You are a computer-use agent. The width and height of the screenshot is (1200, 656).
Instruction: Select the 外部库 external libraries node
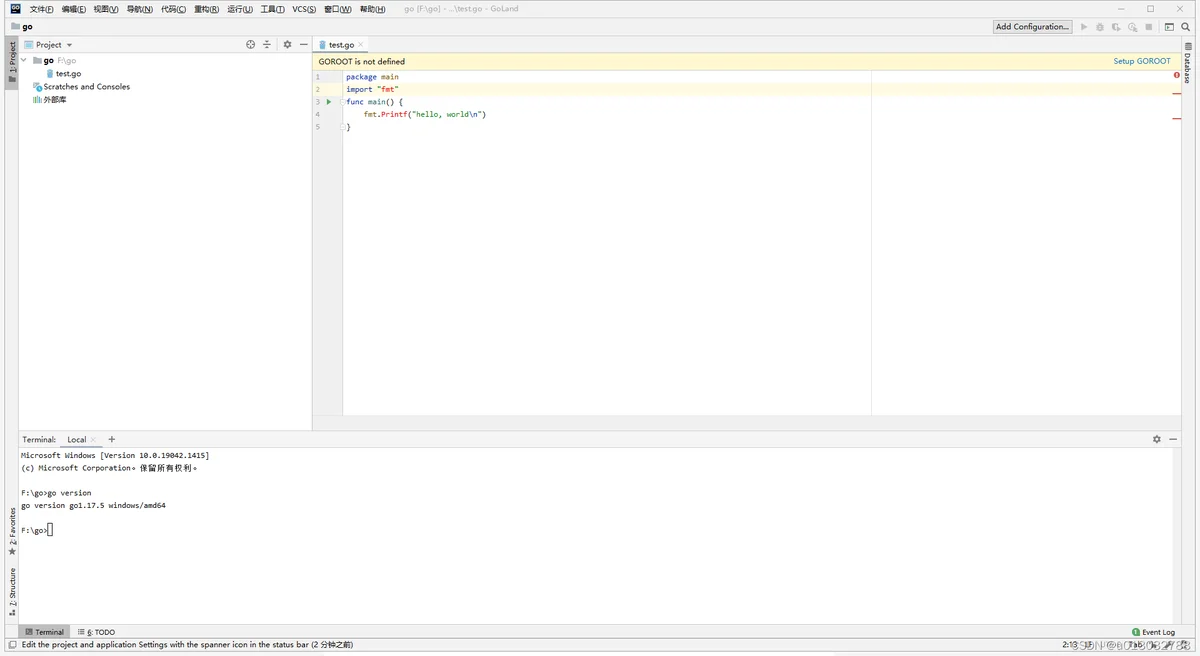click(x=50, y=100)
